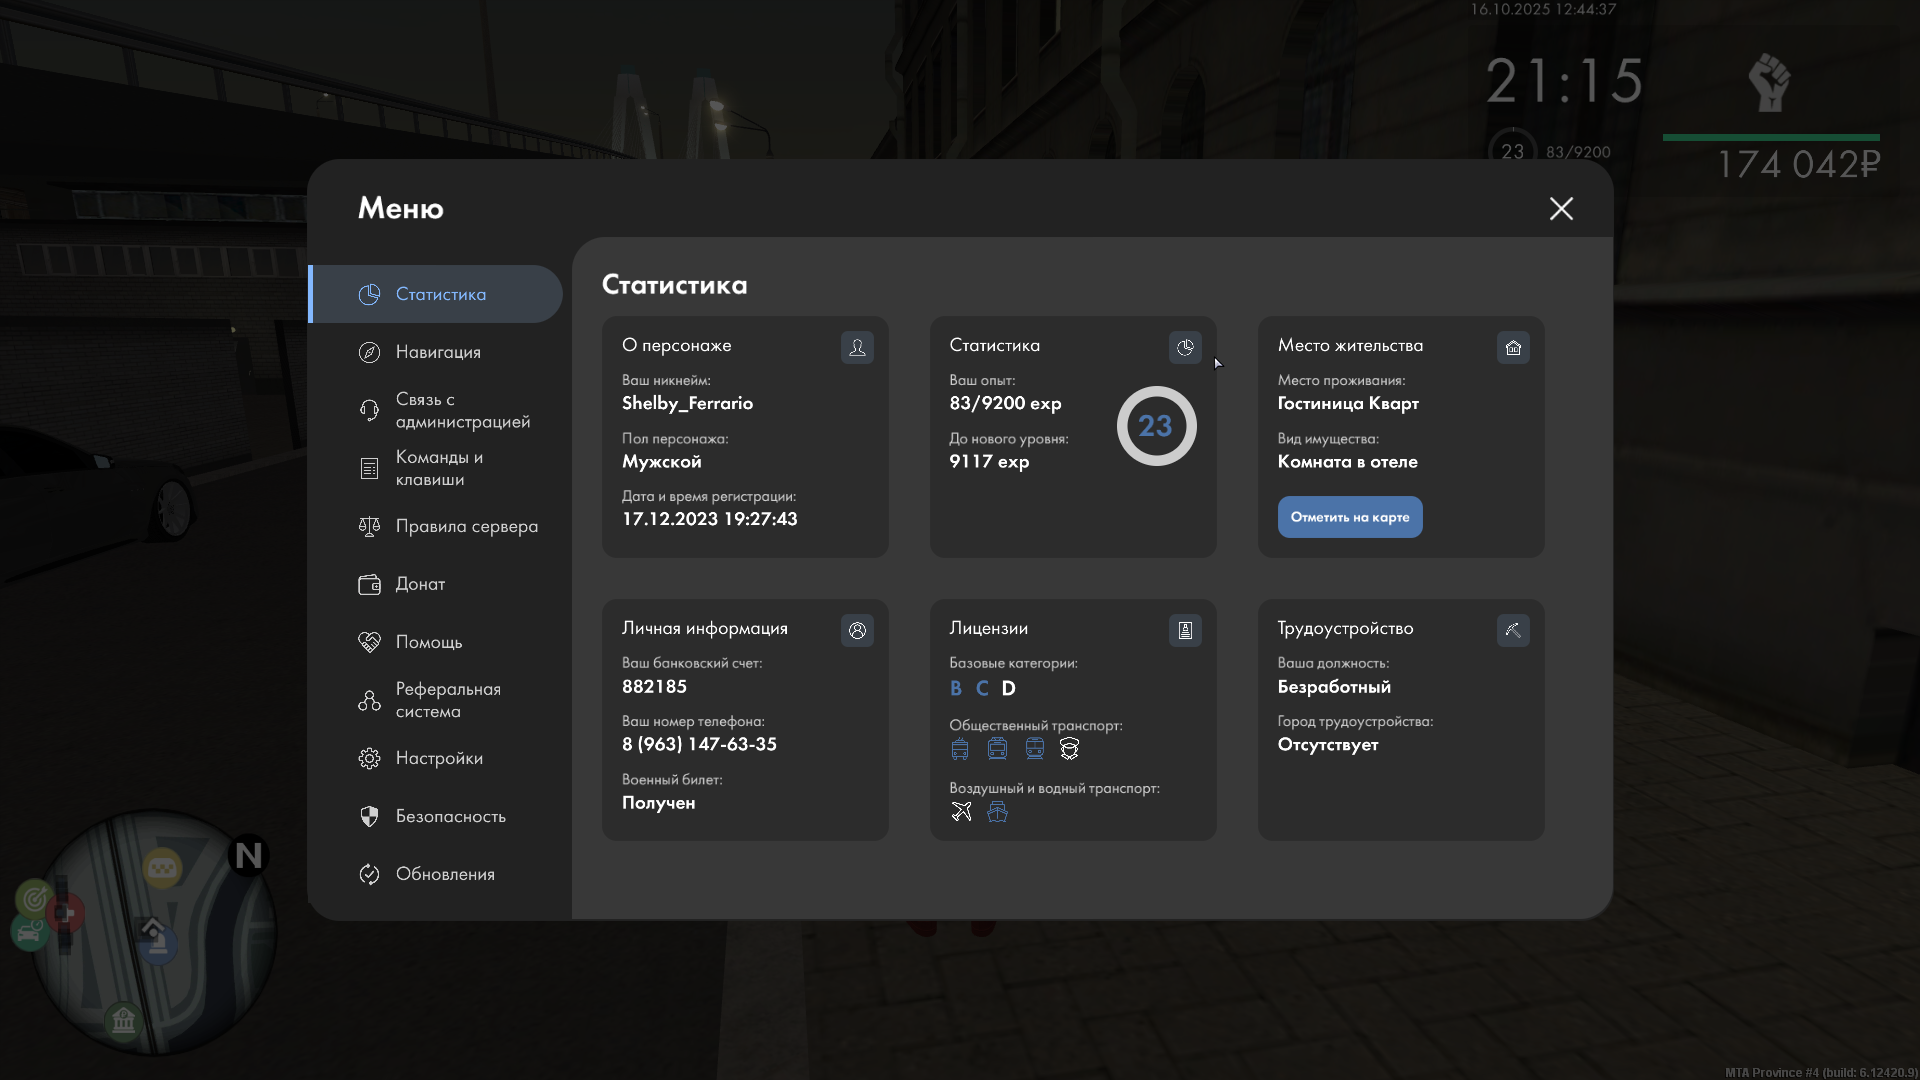
Task: Click the pie chart icon in Статистика card
Action: (1185, 348)
